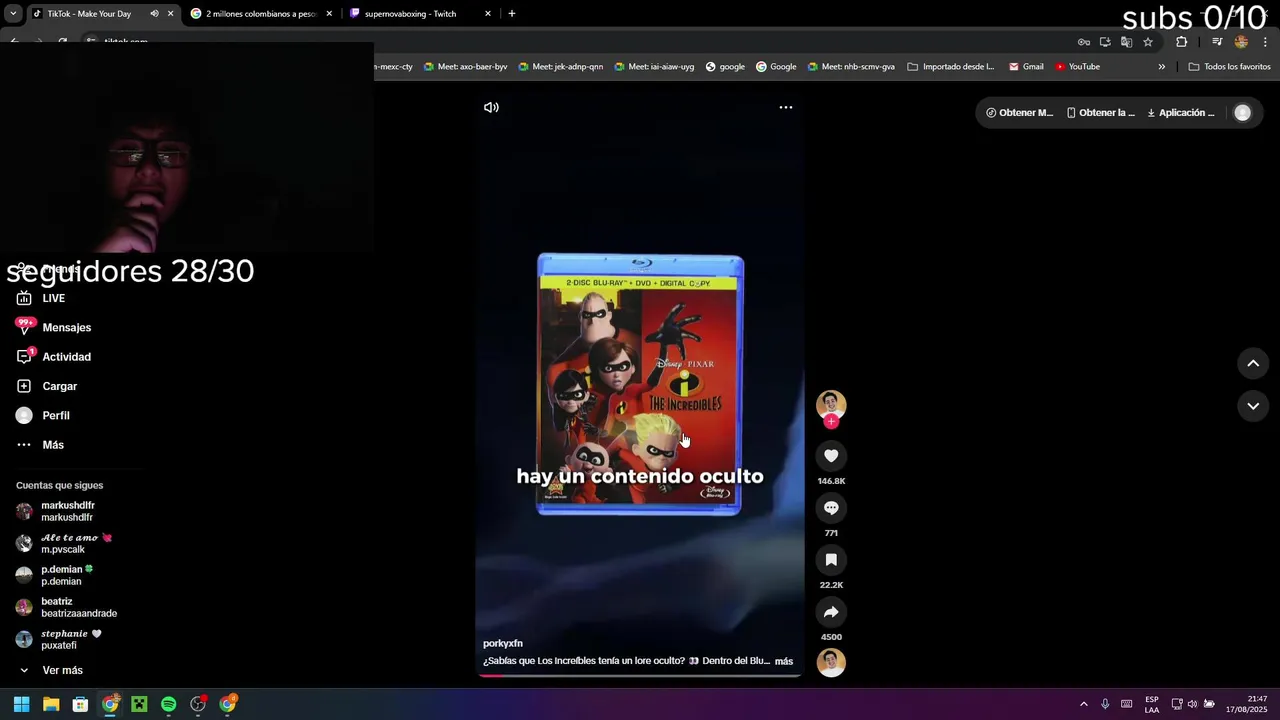Show hidden tray icons chevron

point(1083,704)
